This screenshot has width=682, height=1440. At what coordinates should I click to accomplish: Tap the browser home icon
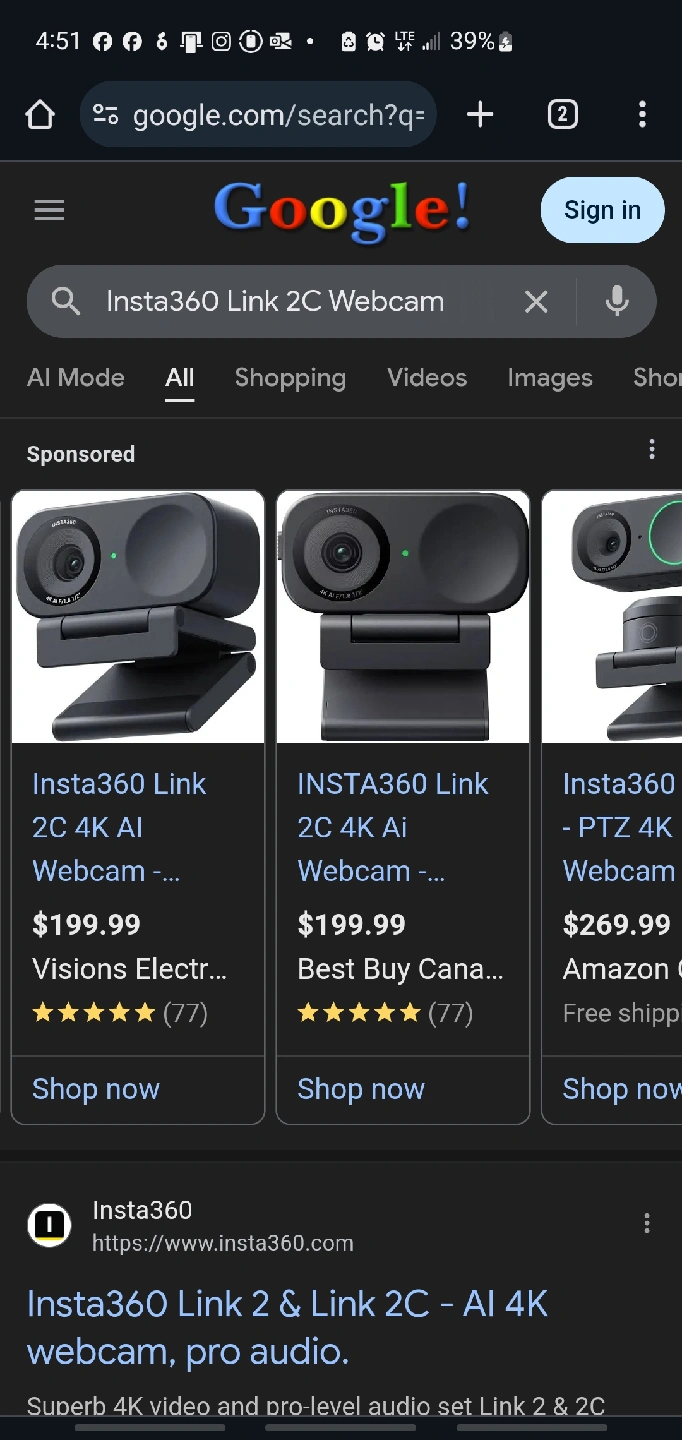coord(40,115)
